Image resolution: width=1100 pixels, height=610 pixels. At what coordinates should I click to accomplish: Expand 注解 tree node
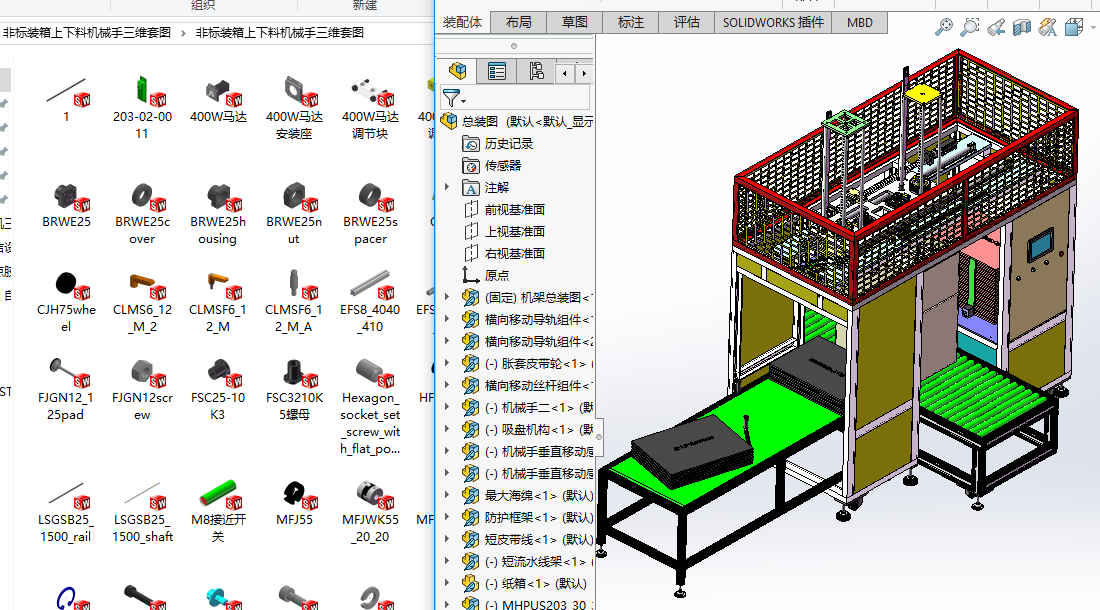[447, 187]
